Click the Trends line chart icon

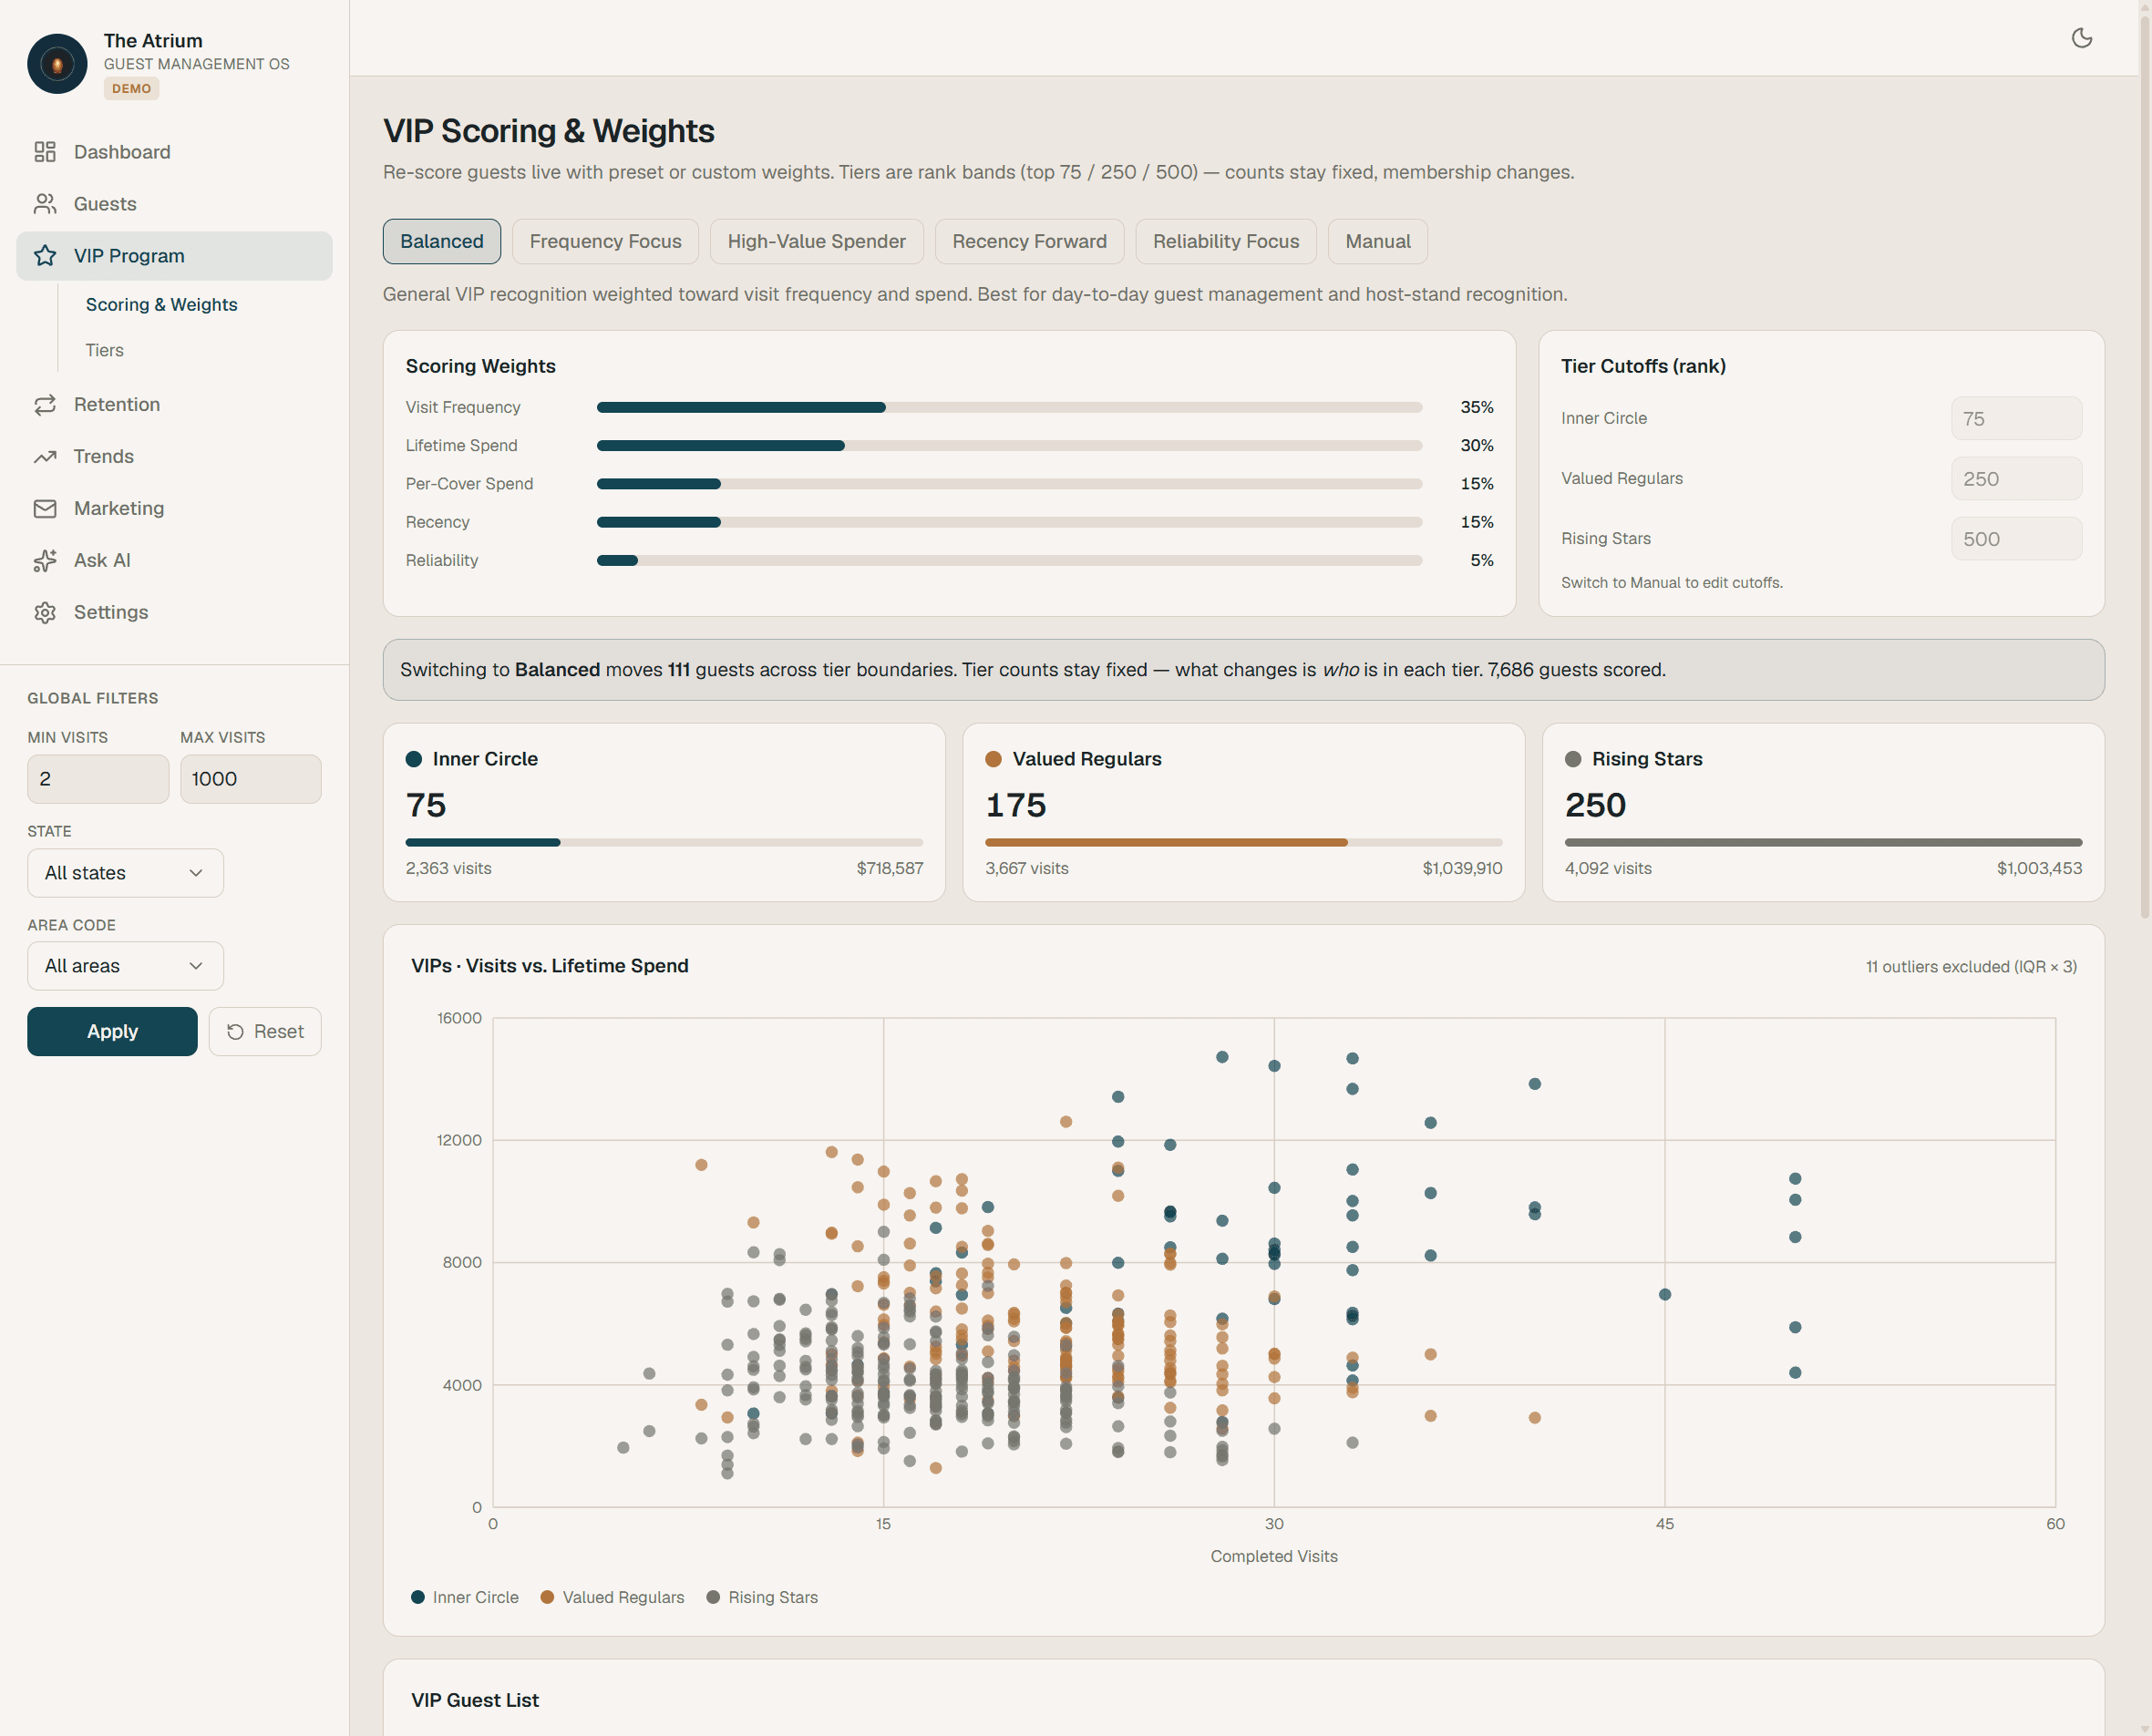pos(45,457)
